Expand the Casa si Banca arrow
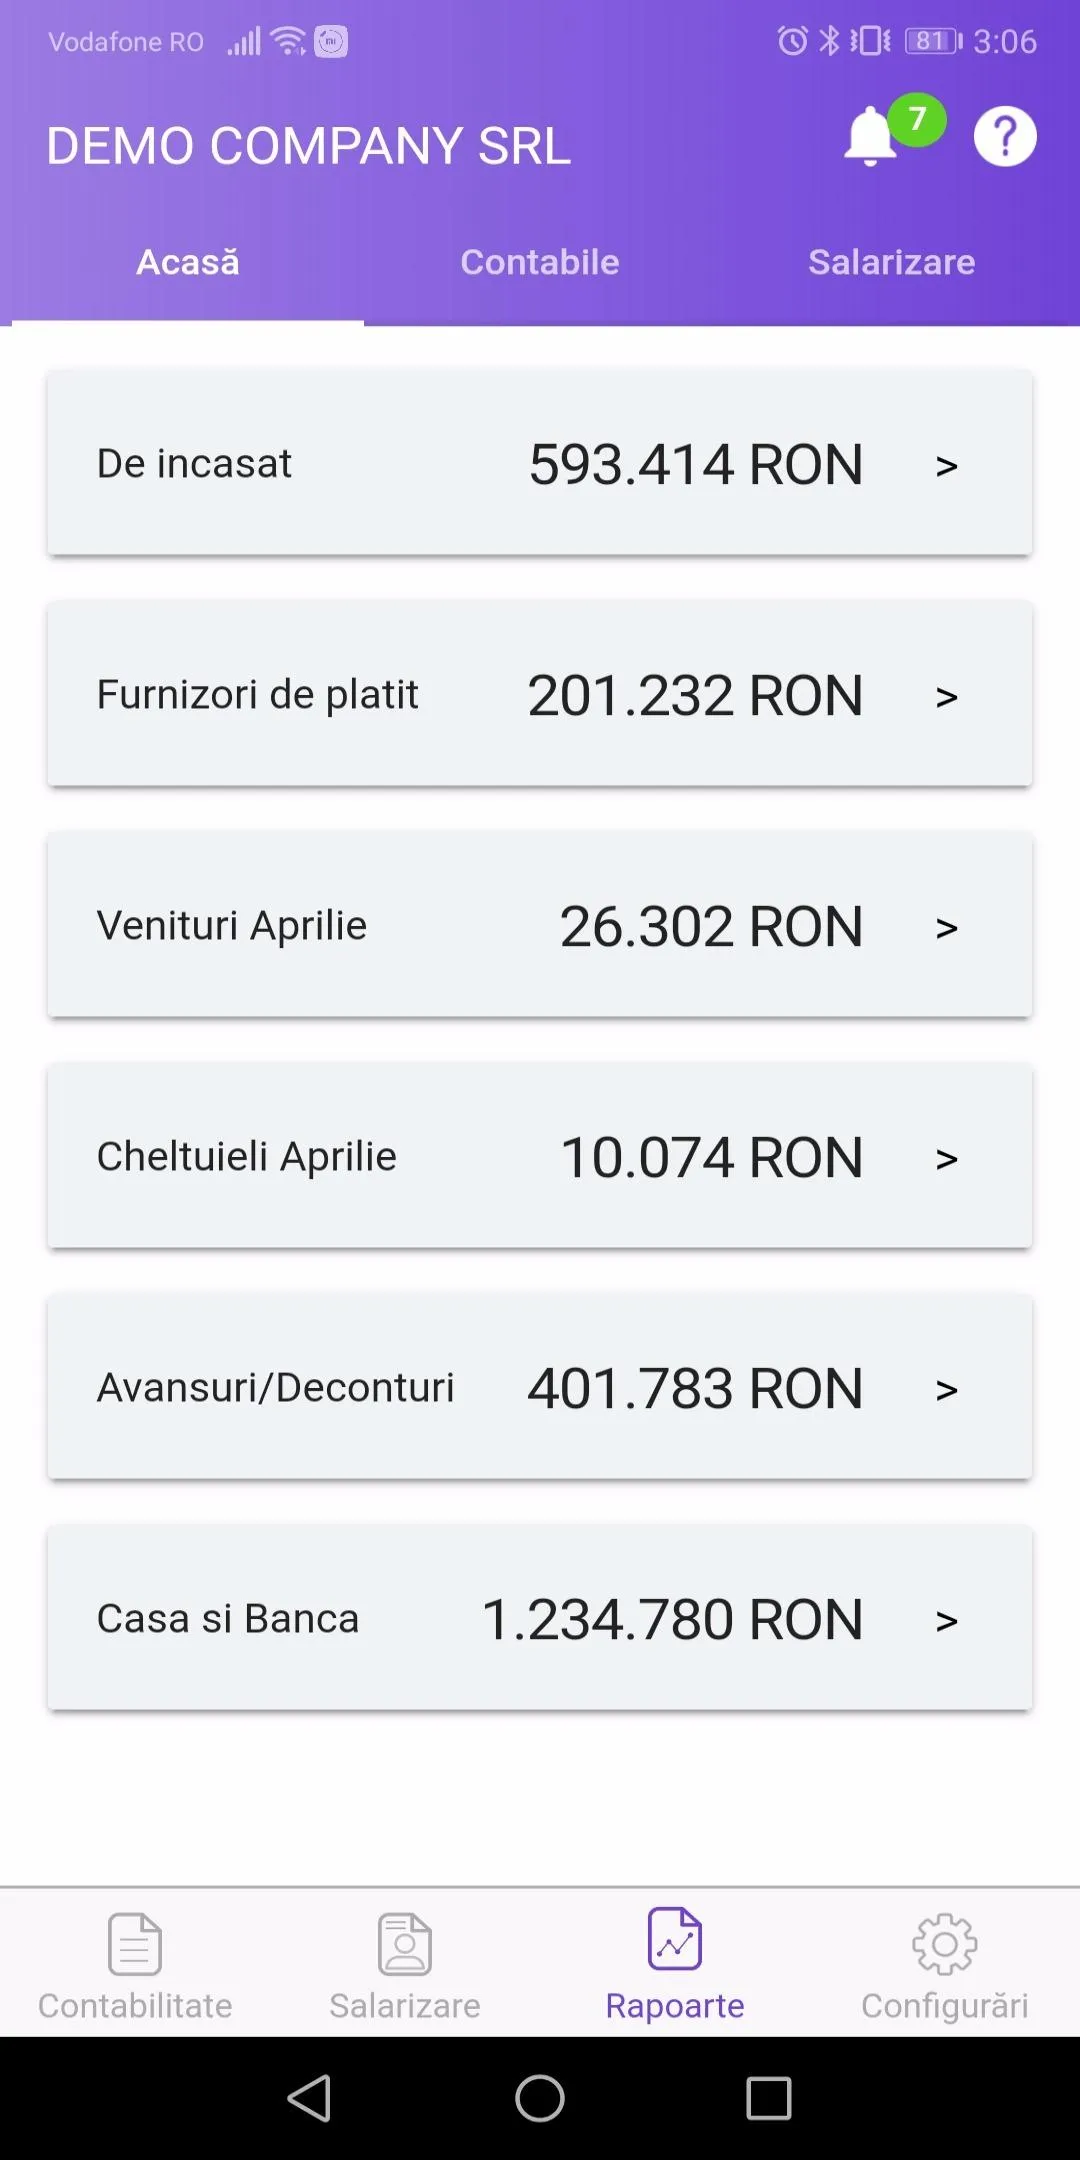 point(947,1621)
